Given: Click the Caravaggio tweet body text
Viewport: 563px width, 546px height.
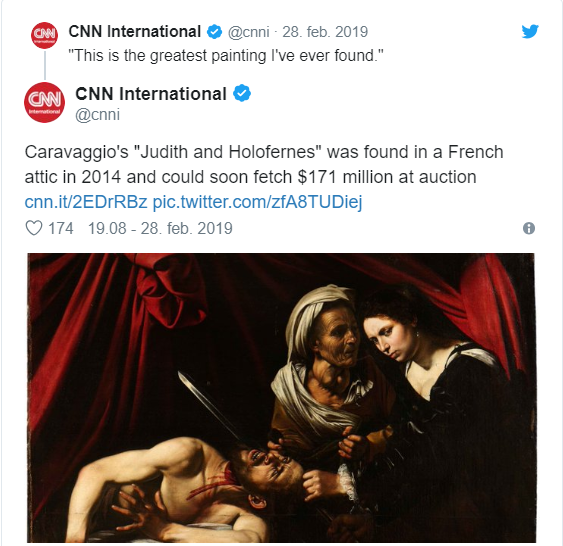Looking at the screenshot, I should (x=264, y=164).
